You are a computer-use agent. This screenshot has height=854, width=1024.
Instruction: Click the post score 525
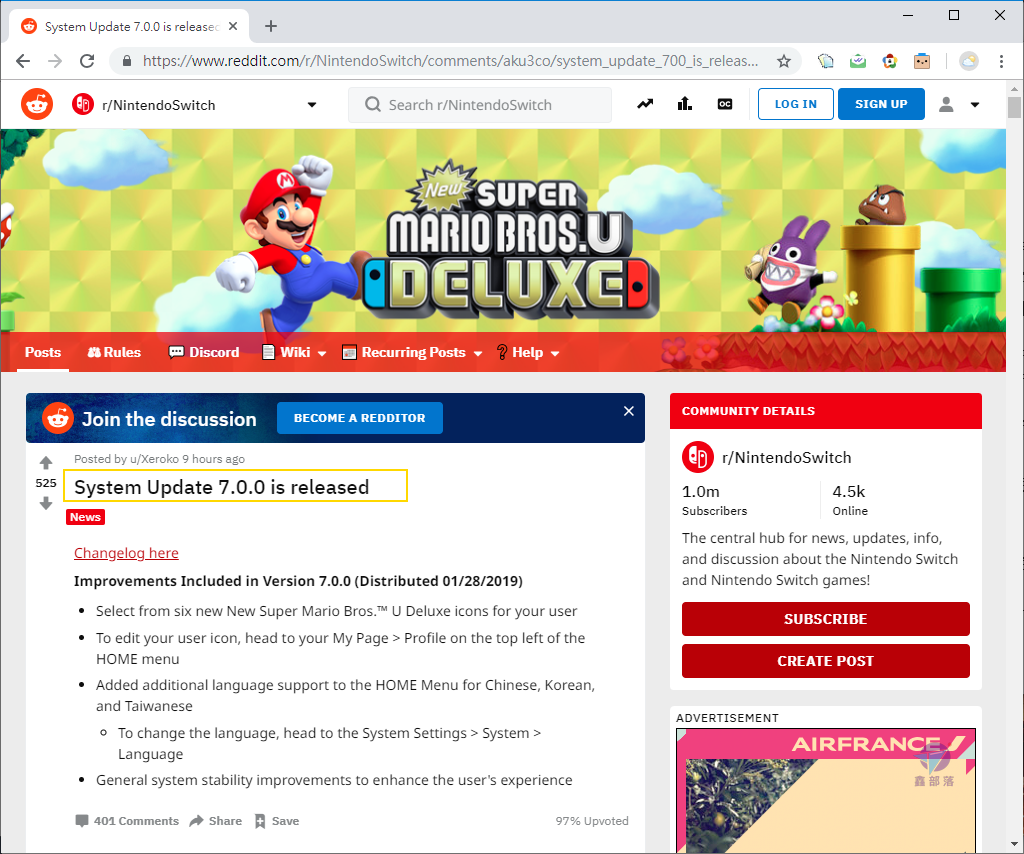(46, 483)
